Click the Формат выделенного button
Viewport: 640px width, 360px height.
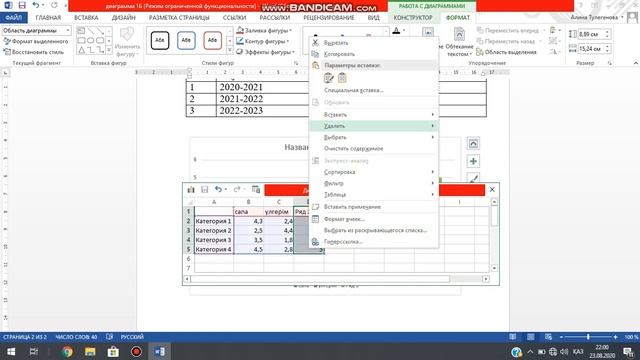pos(36,41)
